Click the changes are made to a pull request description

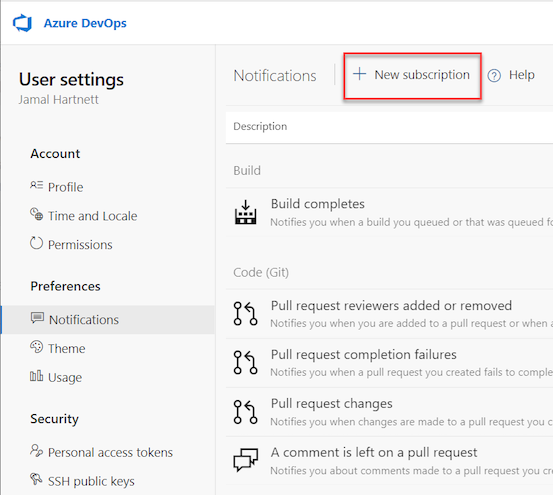[x=412, y=422]
